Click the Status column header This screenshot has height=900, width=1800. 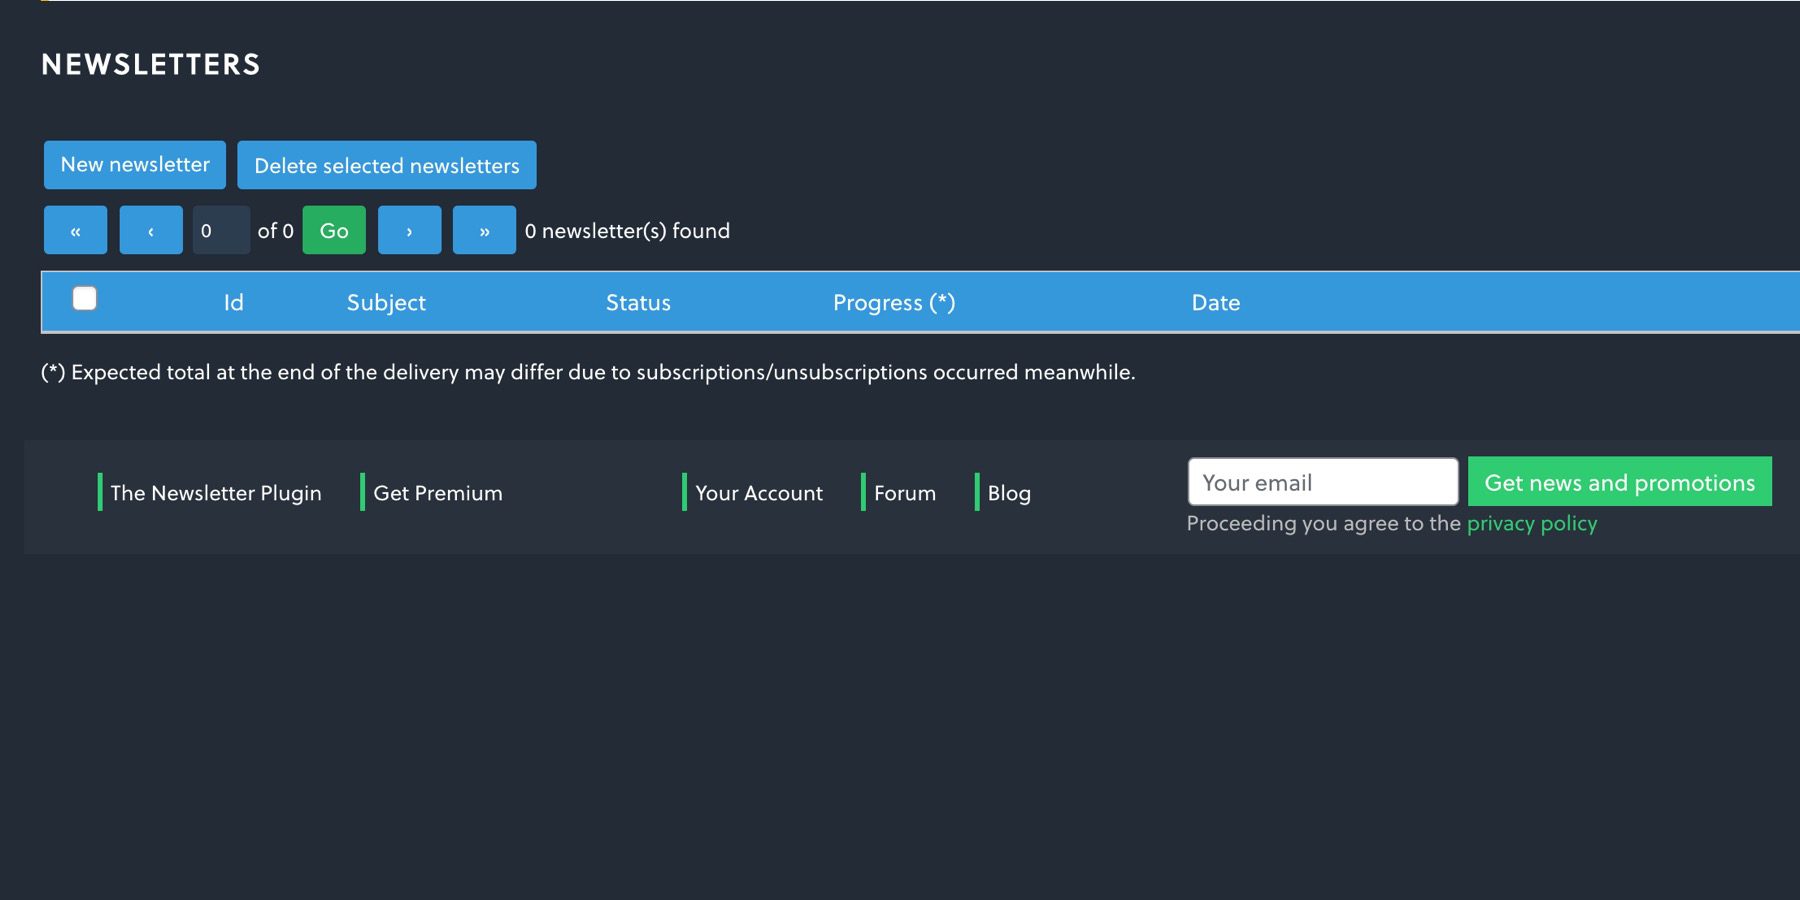click(638, 303)
